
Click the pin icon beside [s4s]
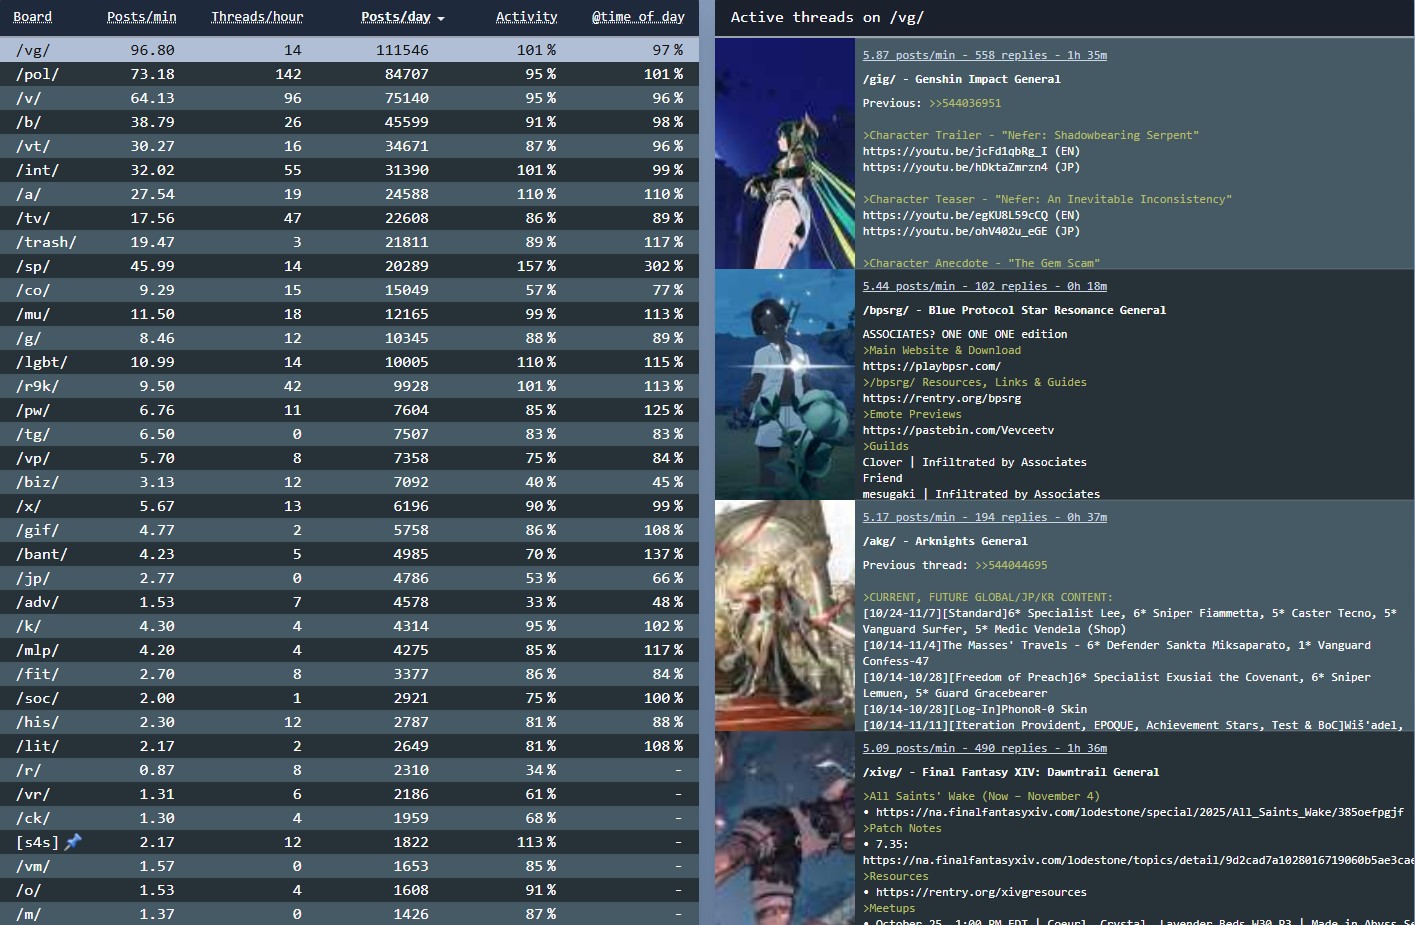(73, 842)
